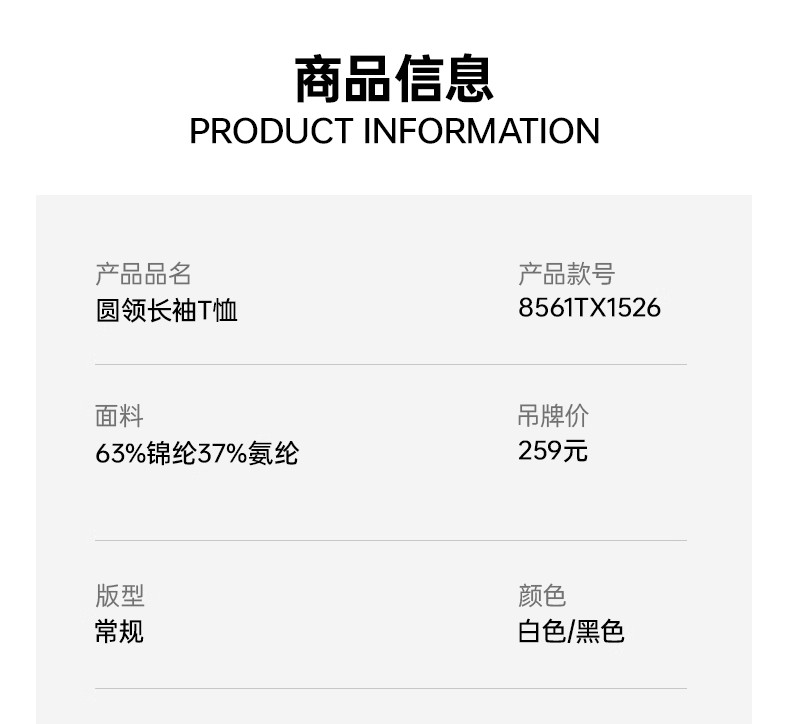Select the style number 8561TX1526

589,308
